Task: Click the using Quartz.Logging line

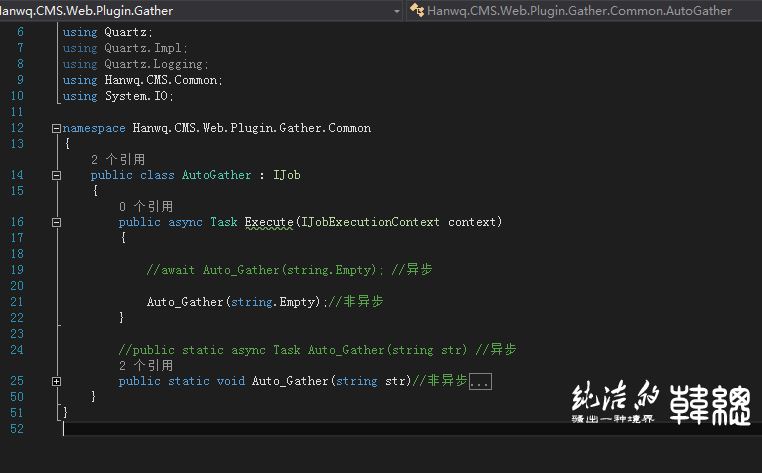Action: [134, 64]
